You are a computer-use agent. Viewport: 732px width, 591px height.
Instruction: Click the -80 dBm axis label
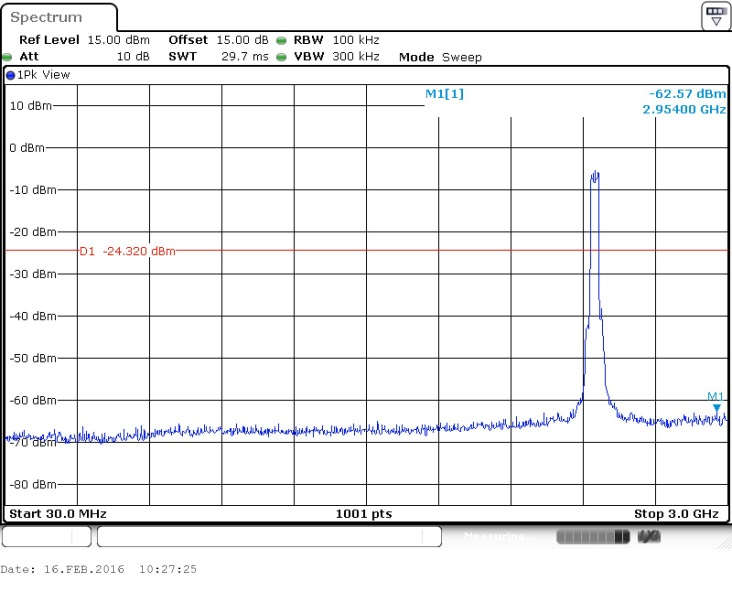[x=33, y=485]
